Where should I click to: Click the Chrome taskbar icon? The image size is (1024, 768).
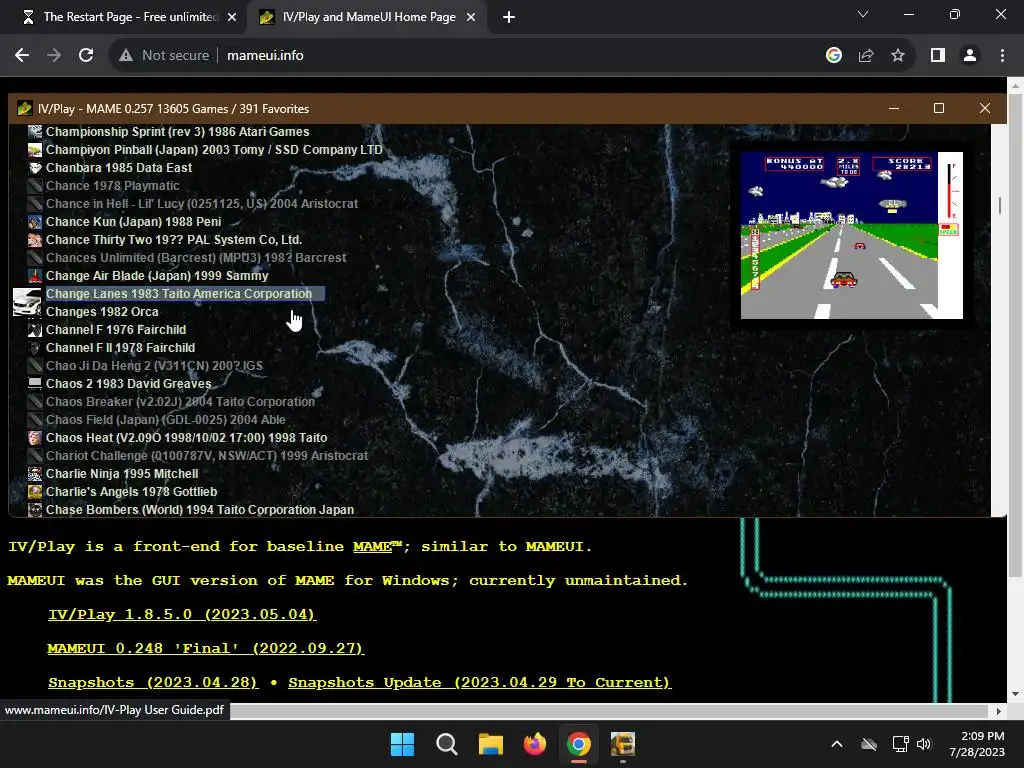pyautogui.click(x=579, y=744)
